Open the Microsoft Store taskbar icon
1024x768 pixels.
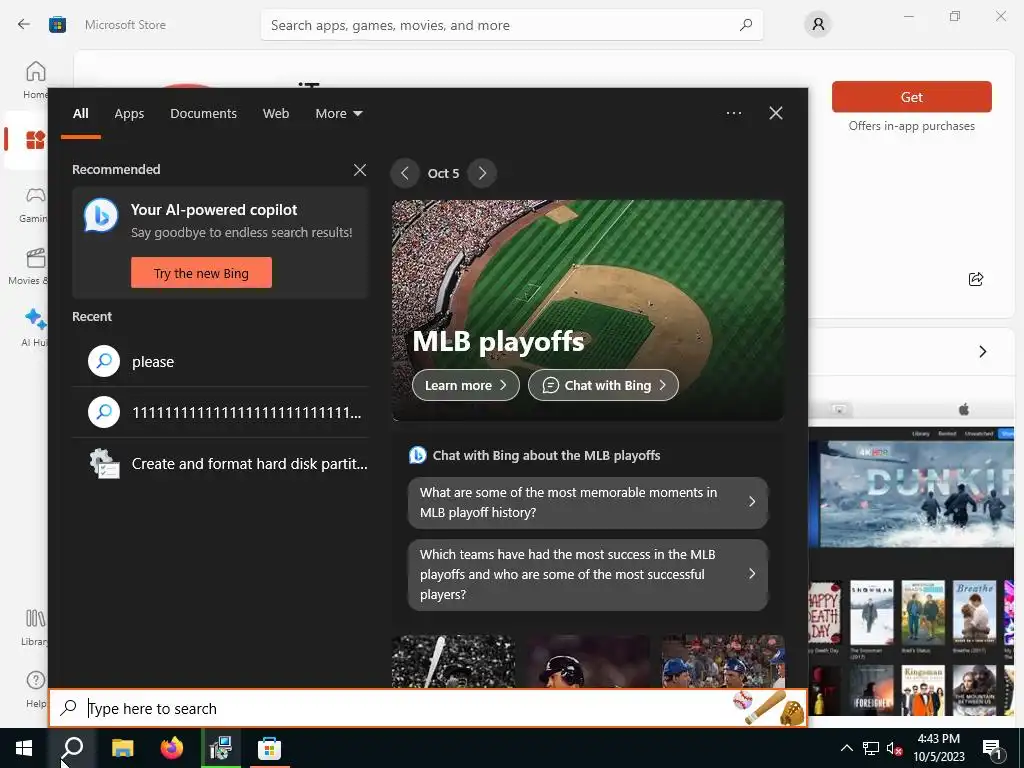click(x=269, y=748)
